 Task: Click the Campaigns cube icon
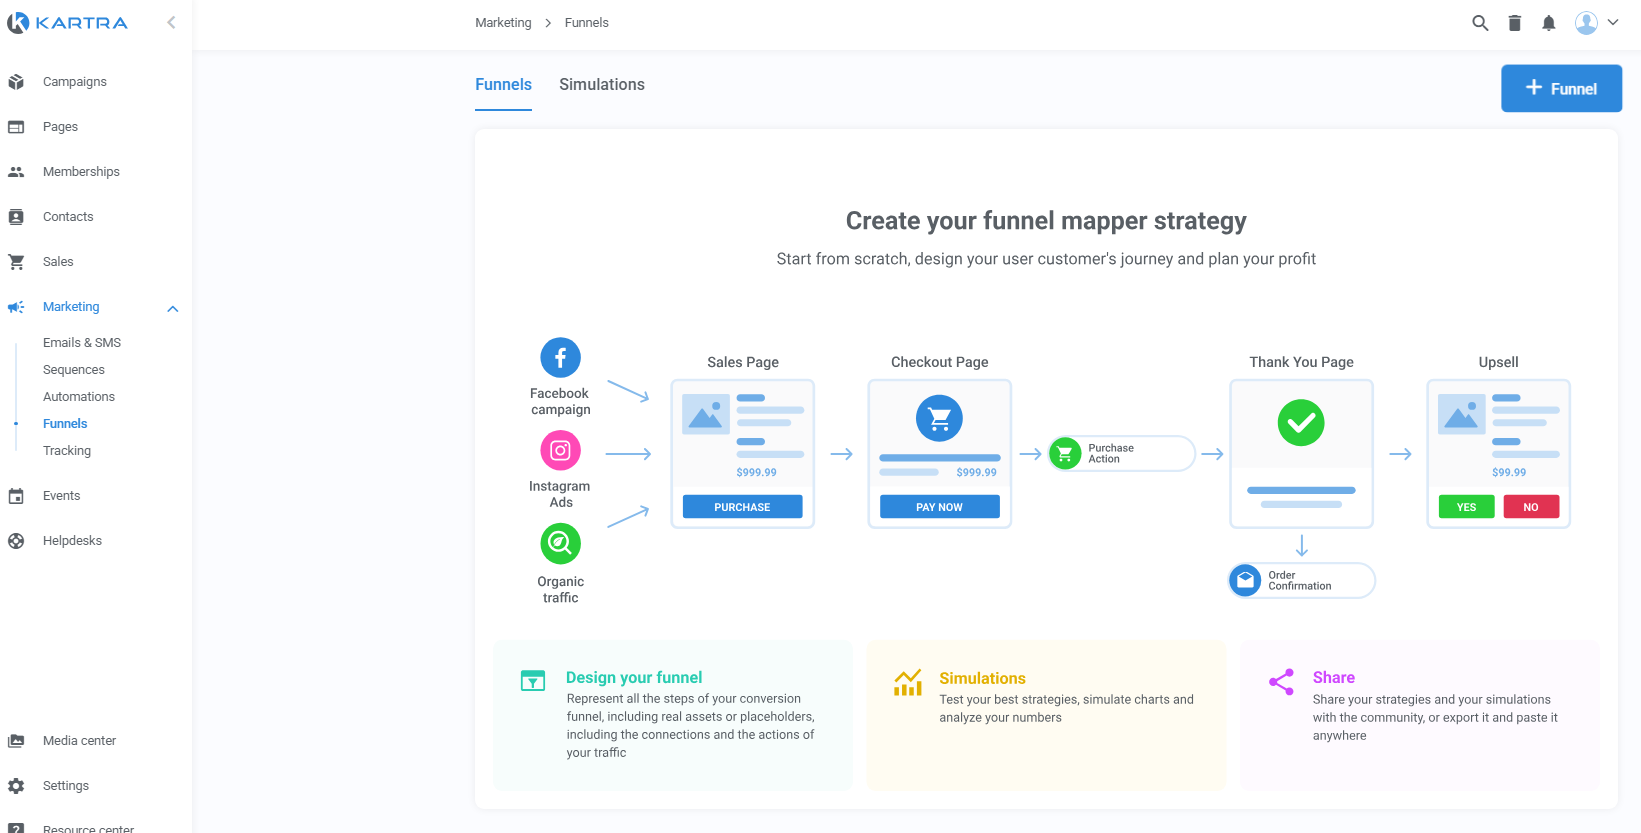tap(16, 82)
